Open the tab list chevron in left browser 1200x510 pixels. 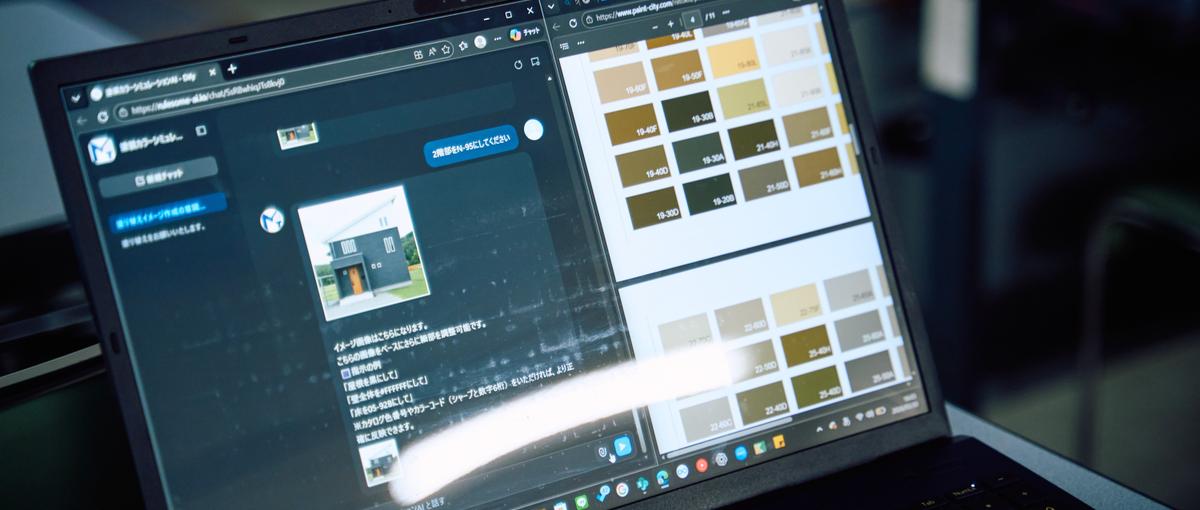point(76,96)
